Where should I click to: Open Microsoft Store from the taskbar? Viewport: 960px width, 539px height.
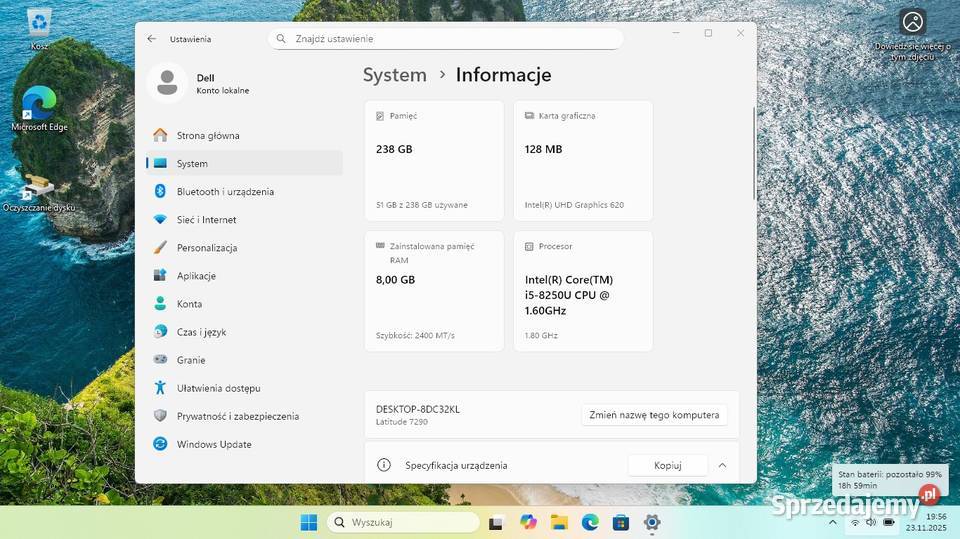pos(621,522)
